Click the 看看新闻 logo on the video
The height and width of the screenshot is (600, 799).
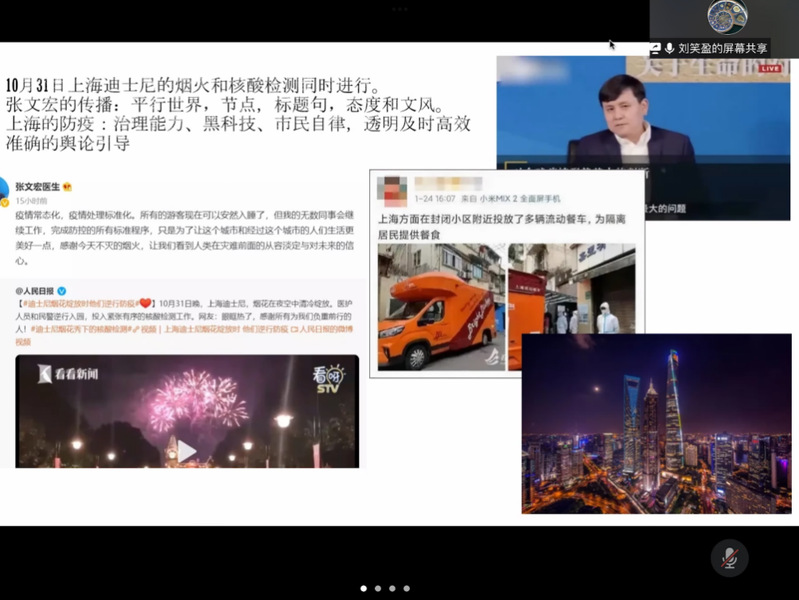tap(68, 374)
